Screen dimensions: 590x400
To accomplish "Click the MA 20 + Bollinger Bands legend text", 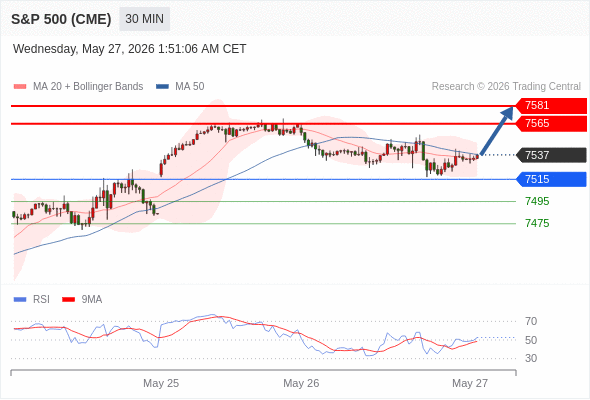I will coord(88,87).
